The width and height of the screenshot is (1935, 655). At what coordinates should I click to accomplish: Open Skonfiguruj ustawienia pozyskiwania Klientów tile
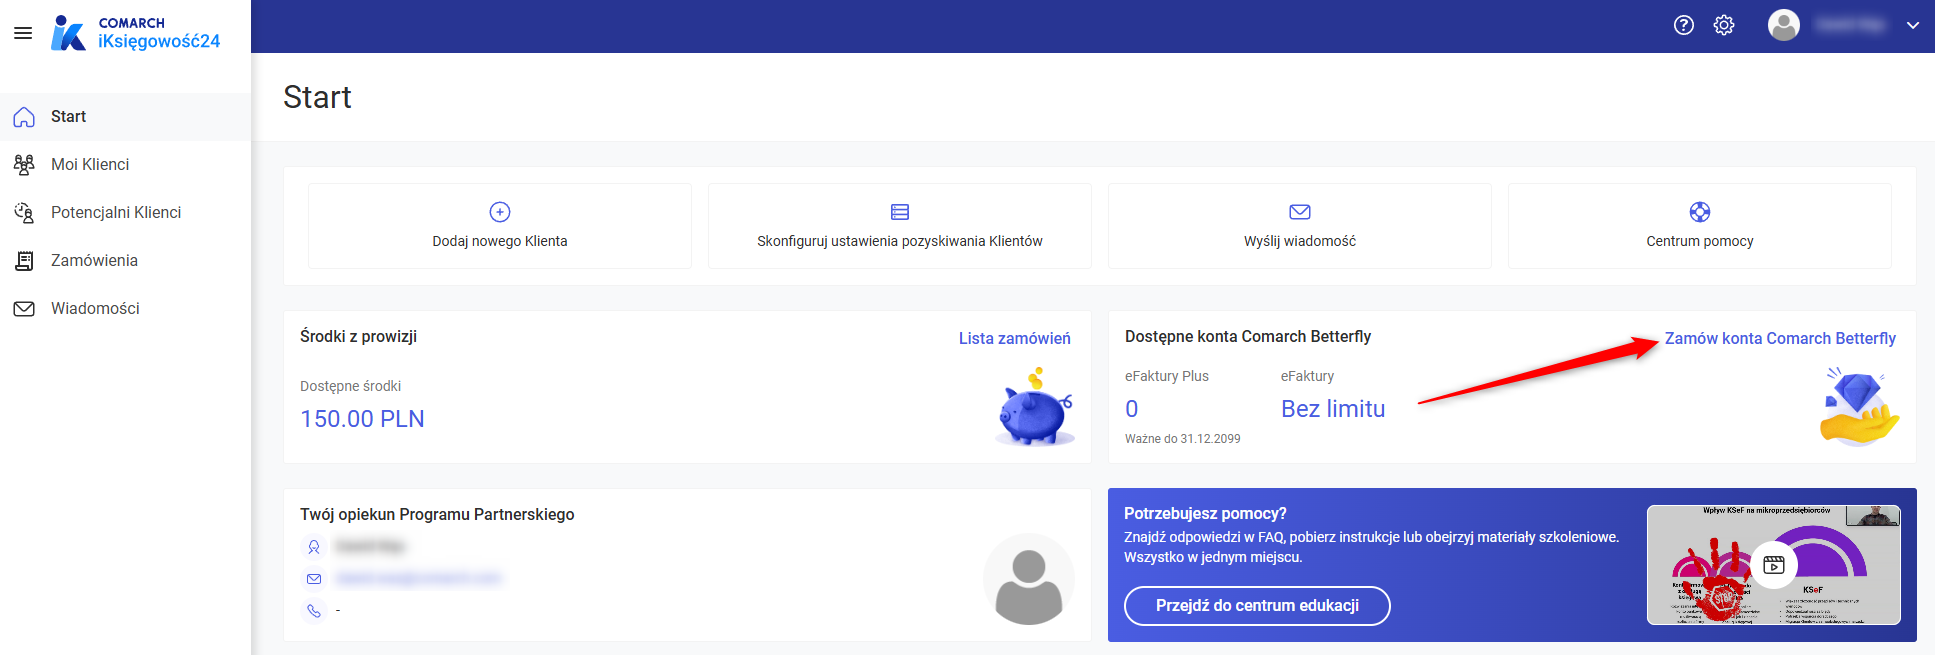(x=900, y=226)
